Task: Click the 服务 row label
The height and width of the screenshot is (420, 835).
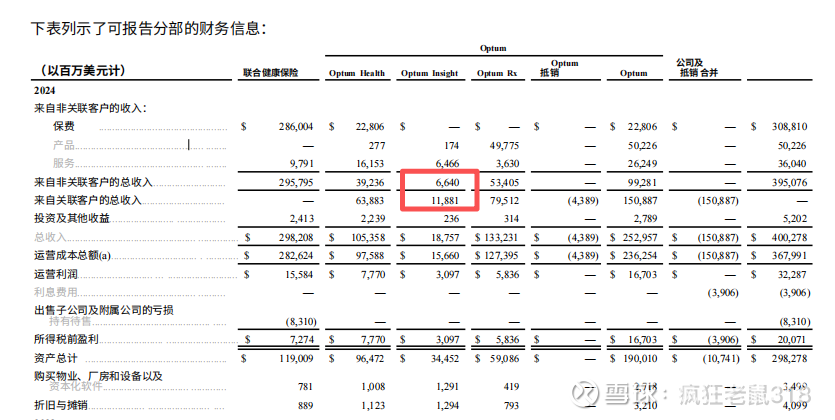Action: [64, 163]
